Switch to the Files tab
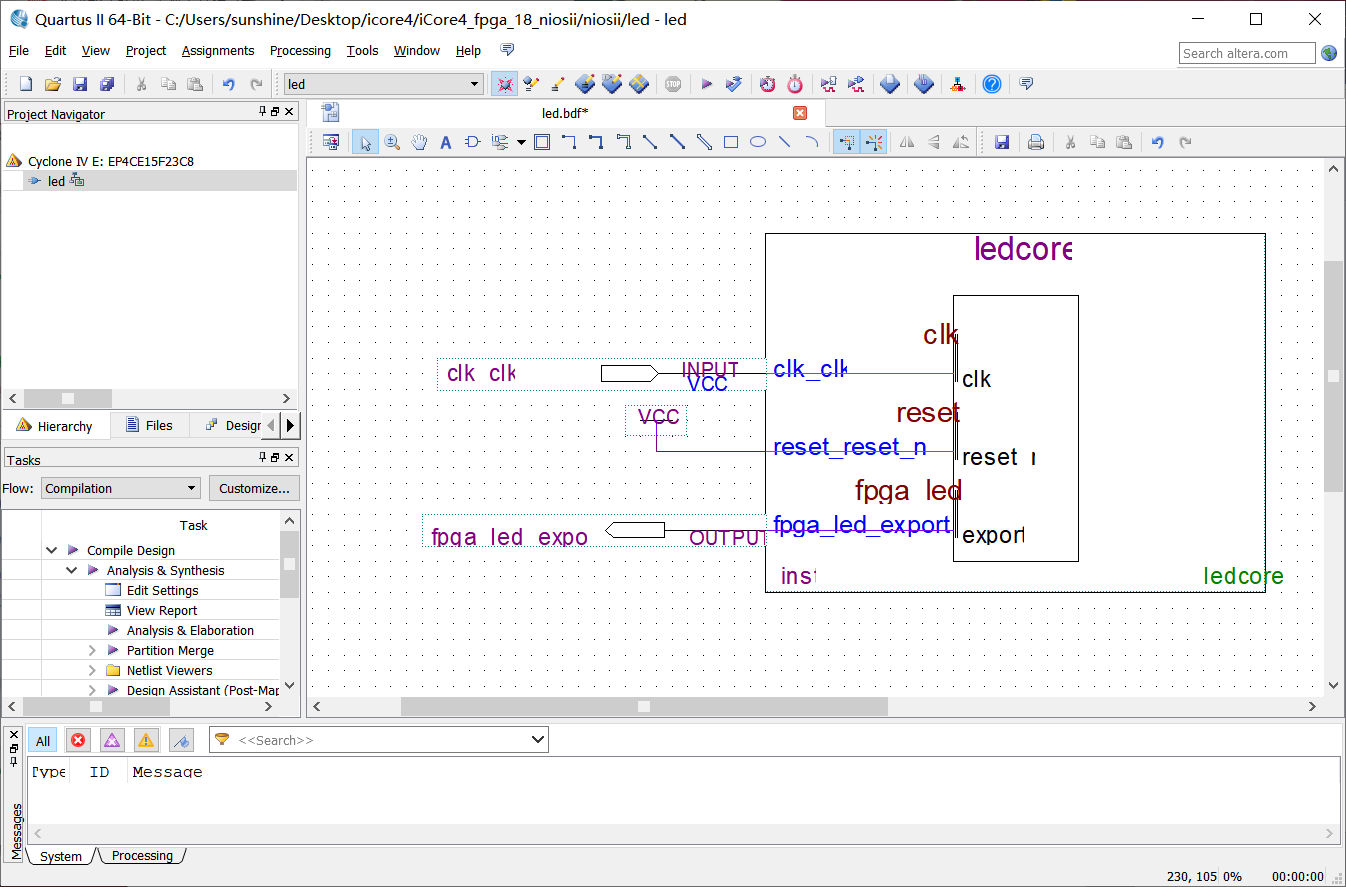Viewport: 1346px width, 887px height. 149,425
